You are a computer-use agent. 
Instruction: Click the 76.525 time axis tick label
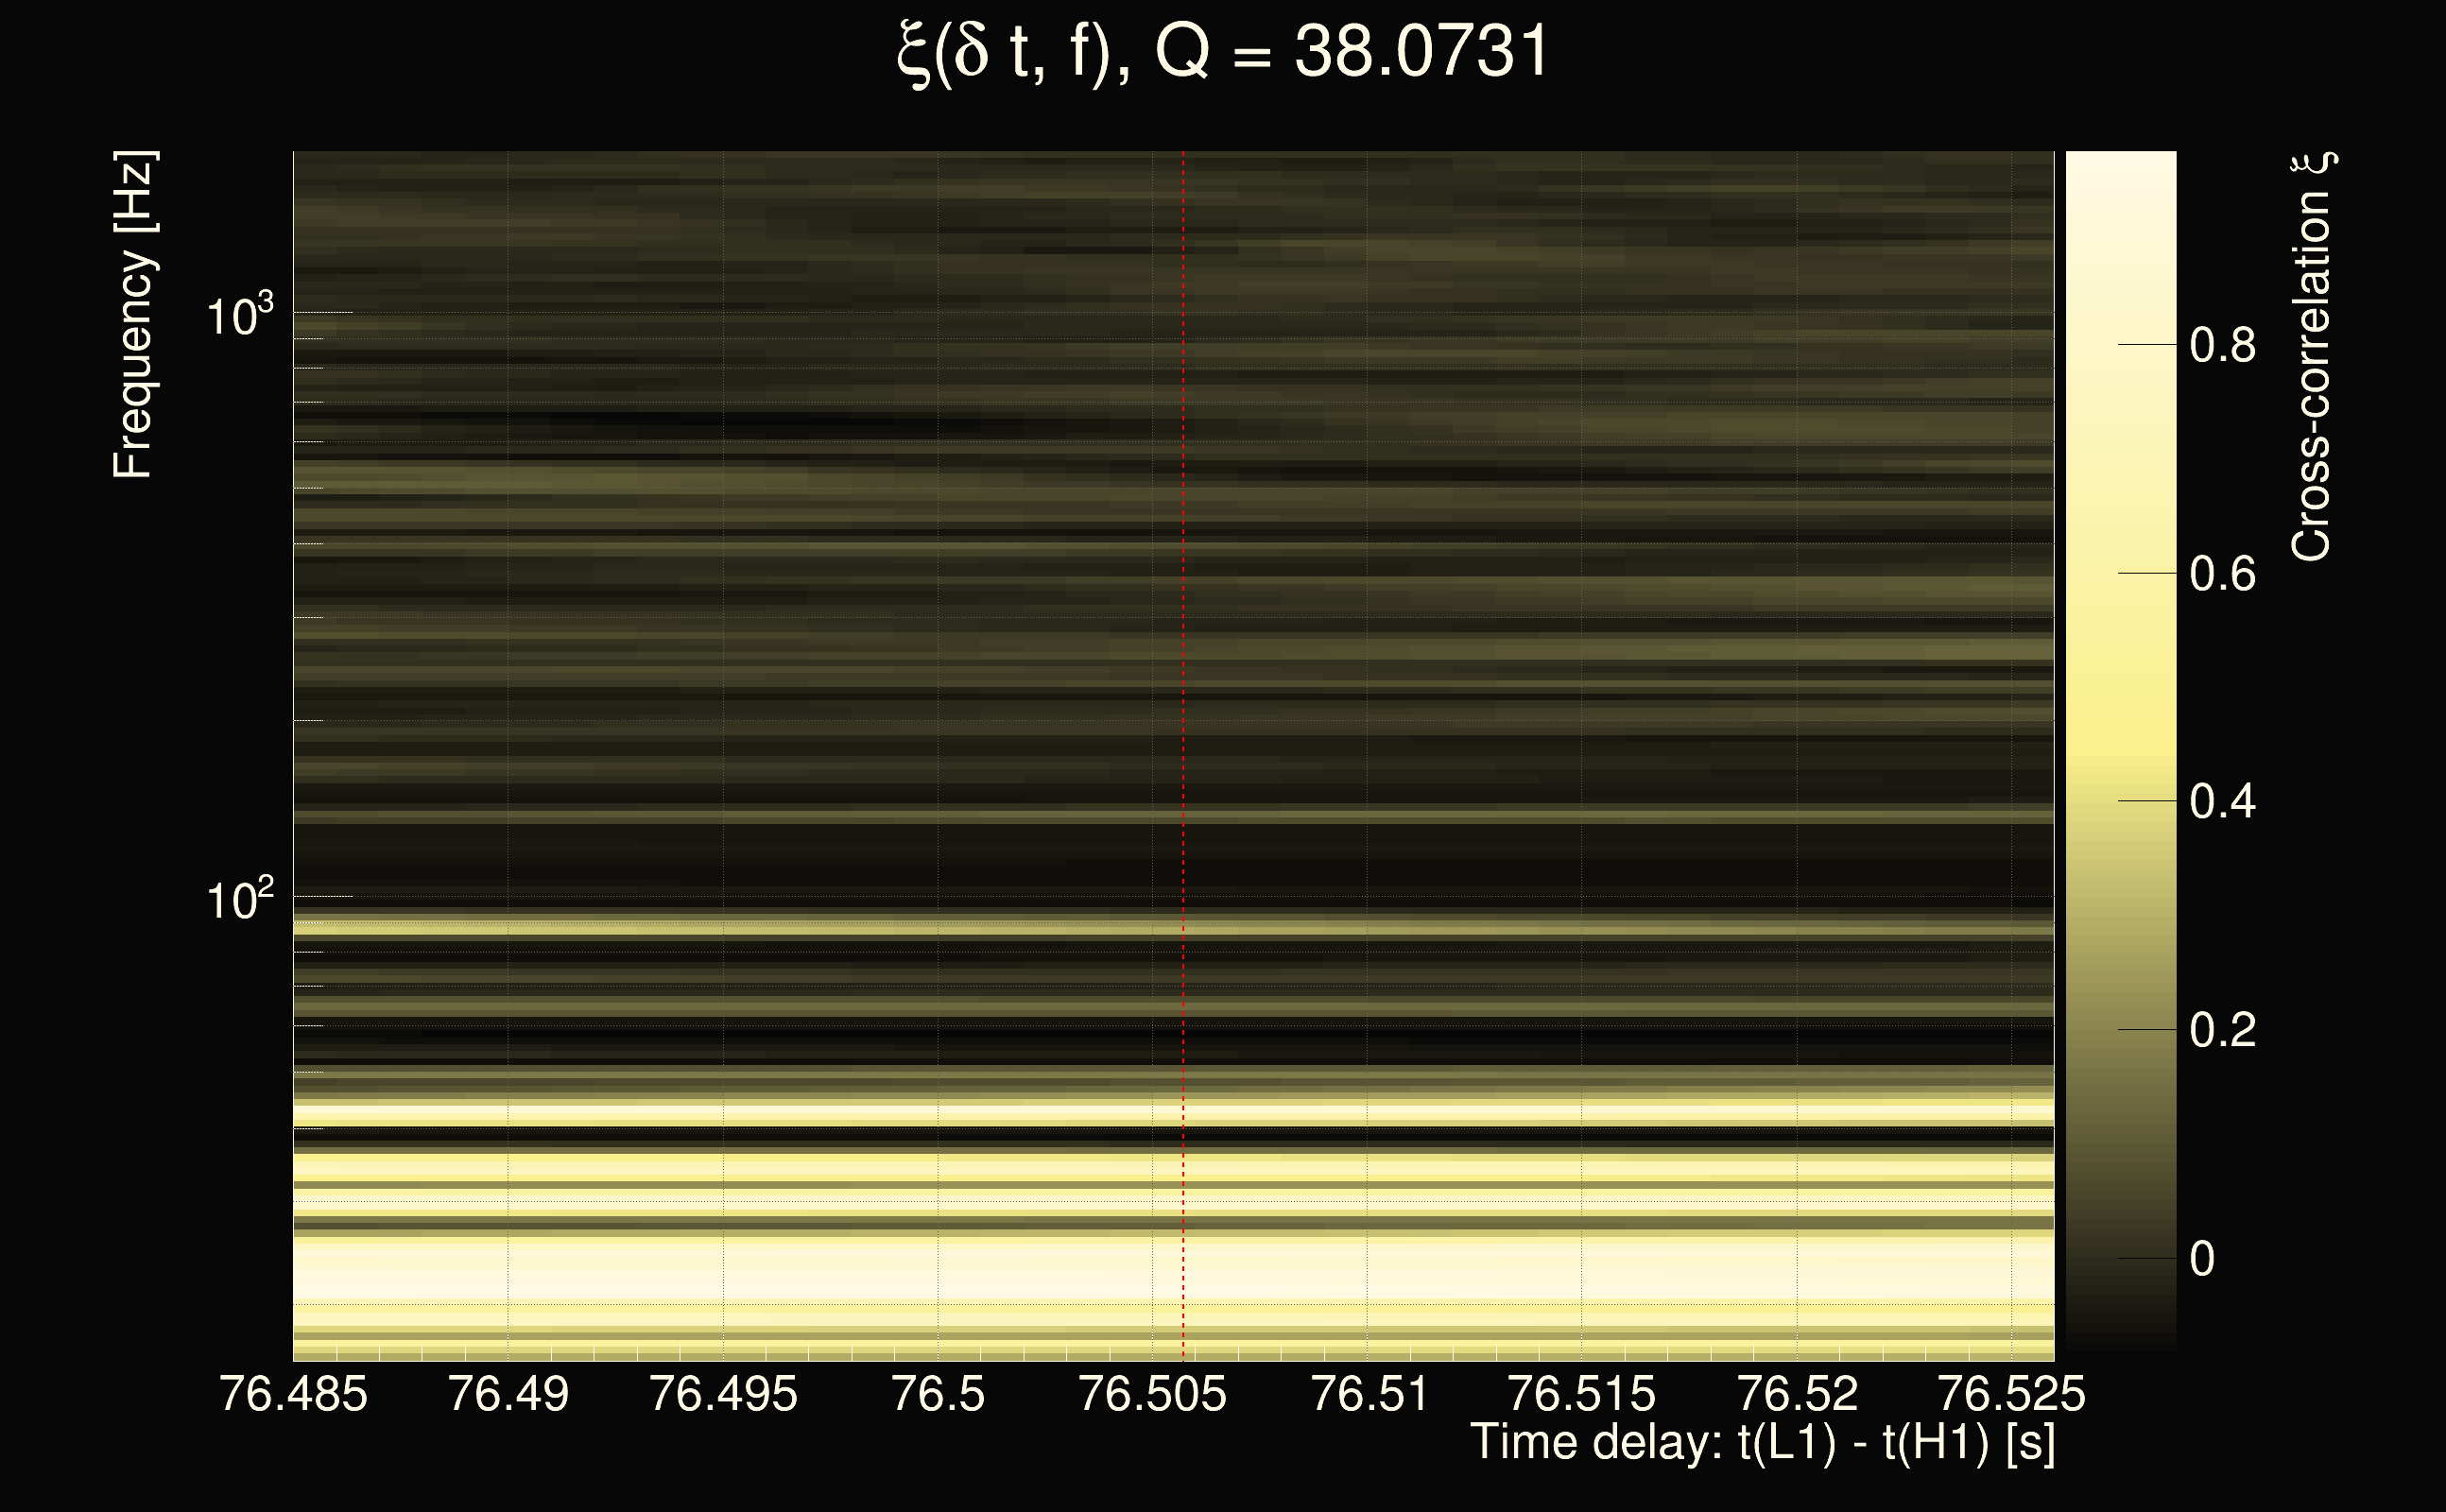point(2012,1394)
